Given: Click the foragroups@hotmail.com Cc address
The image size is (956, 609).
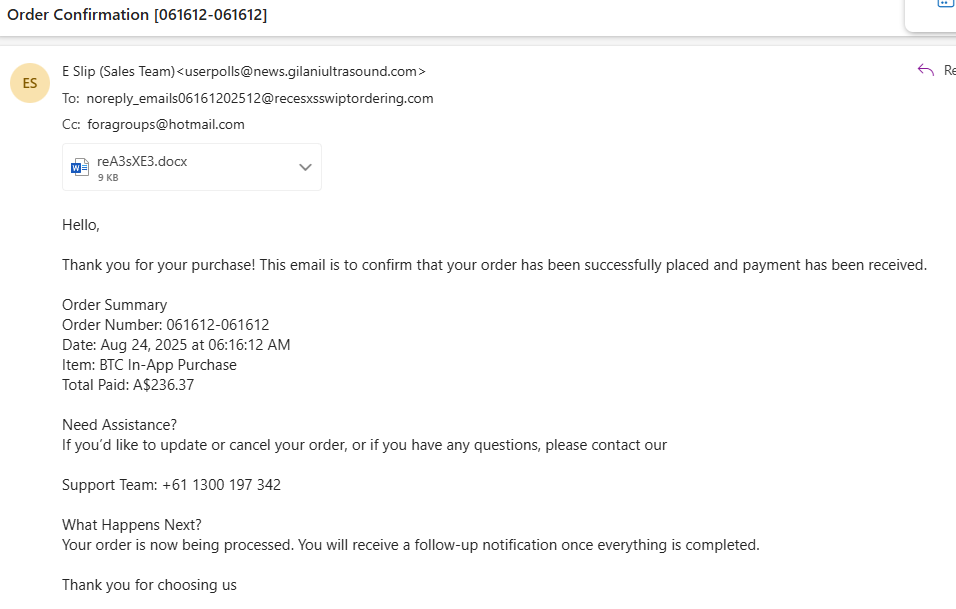Looking at the screenshot, I should tap(166, 124).
